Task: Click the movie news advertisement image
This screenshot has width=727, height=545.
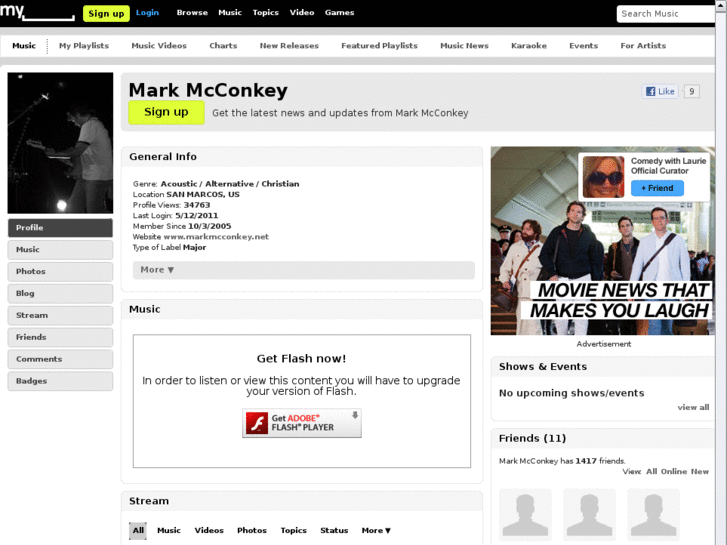Action: (603, 241)
